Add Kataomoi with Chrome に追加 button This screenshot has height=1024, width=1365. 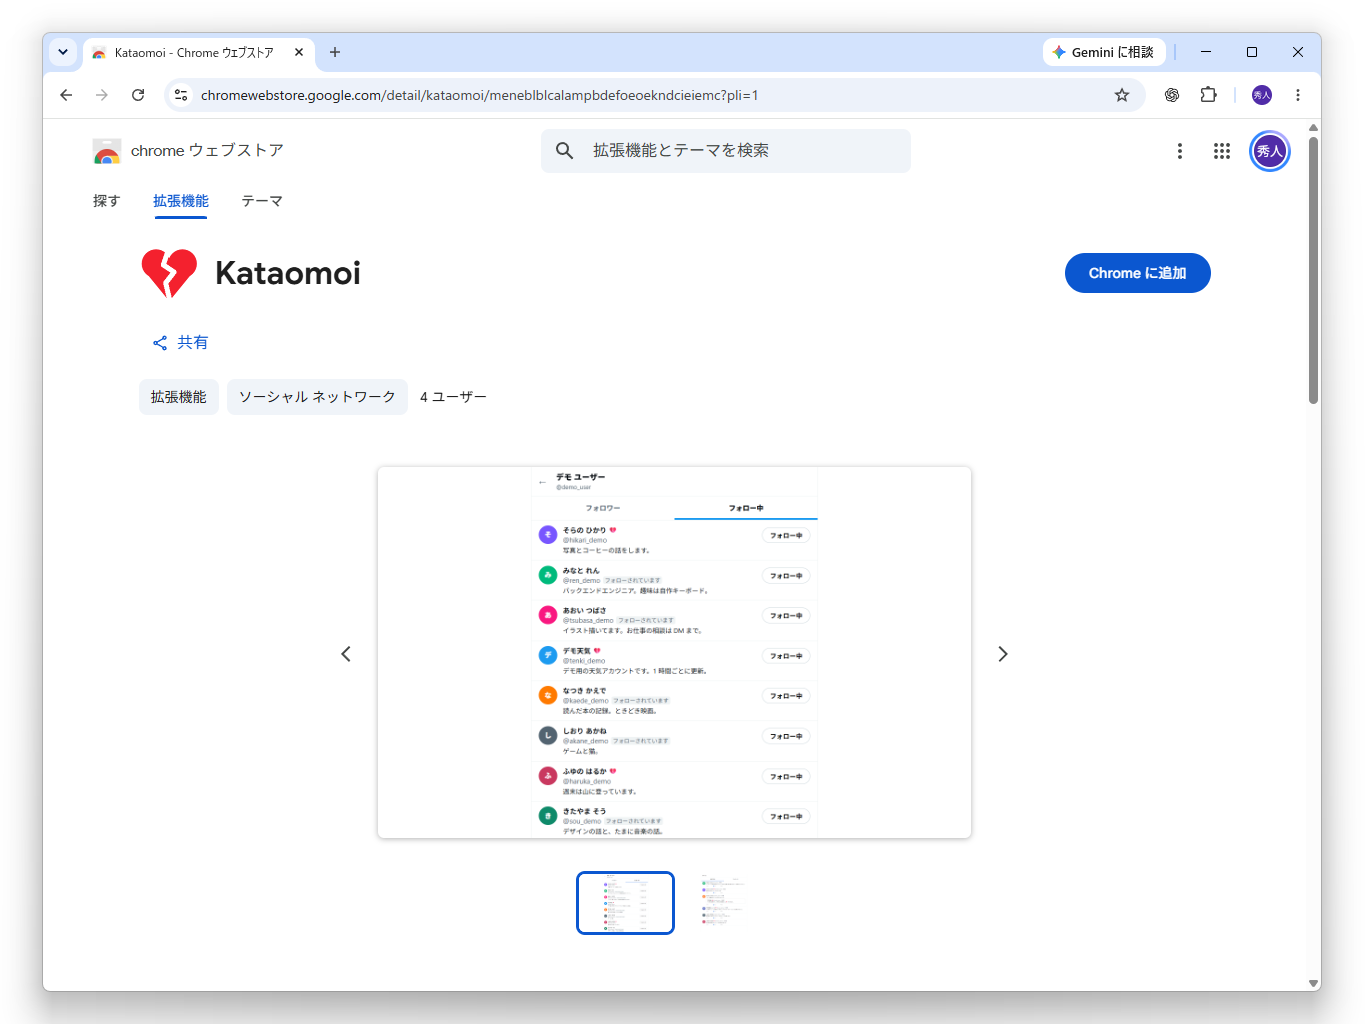[x=1138, y=273]
